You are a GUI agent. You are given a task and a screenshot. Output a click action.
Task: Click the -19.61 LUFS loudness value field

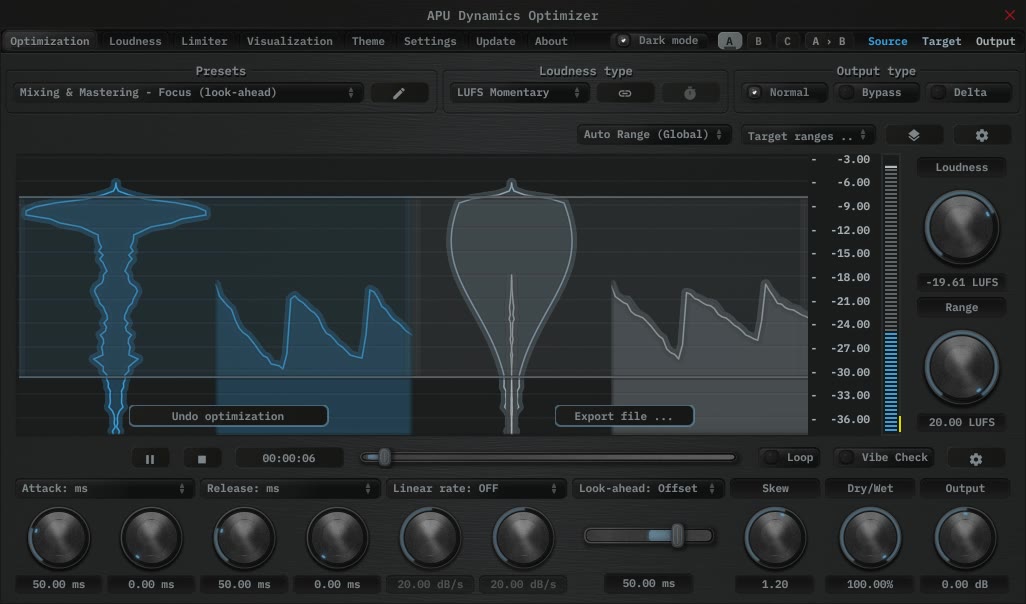(961, 282)
